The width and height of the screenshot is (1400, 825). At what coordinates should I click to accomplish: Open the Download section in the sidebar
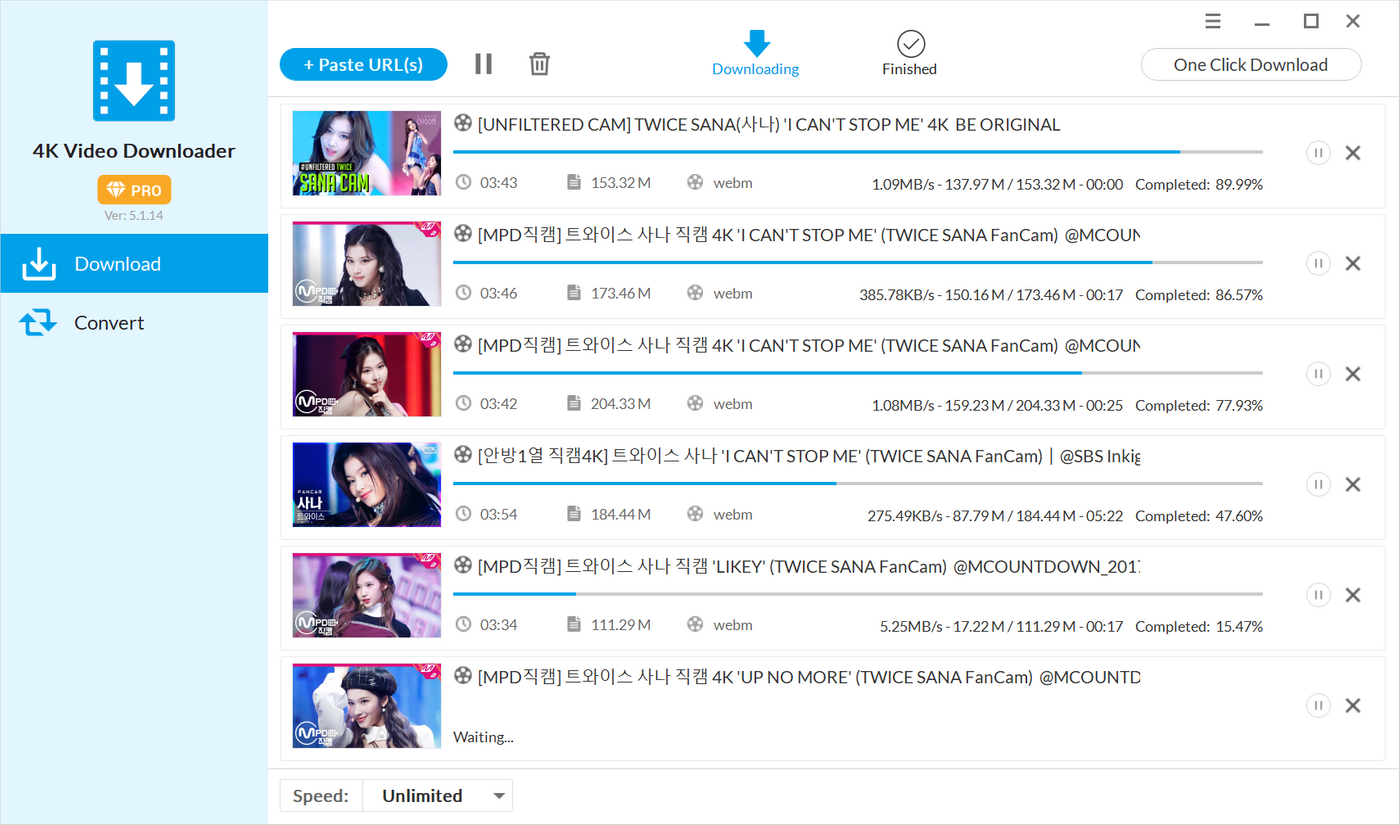(134, 264)
